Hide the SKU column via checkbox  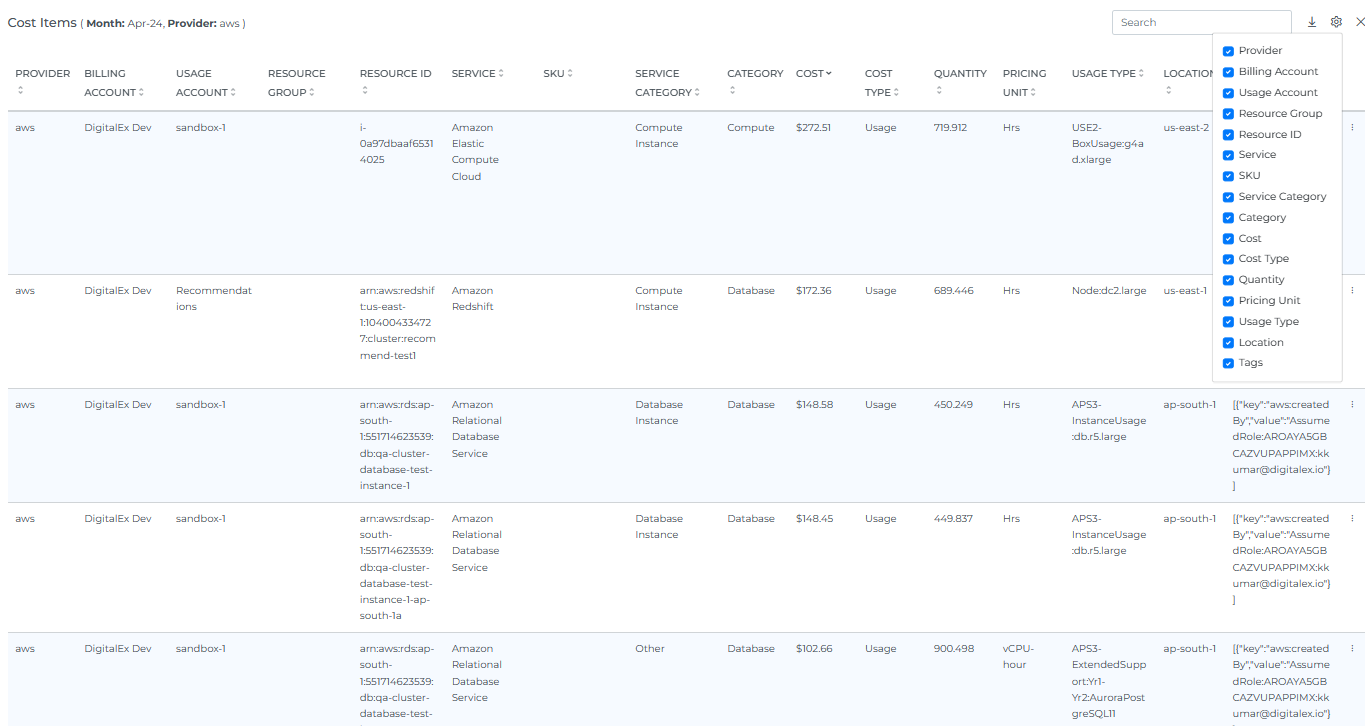point(1228,176)
